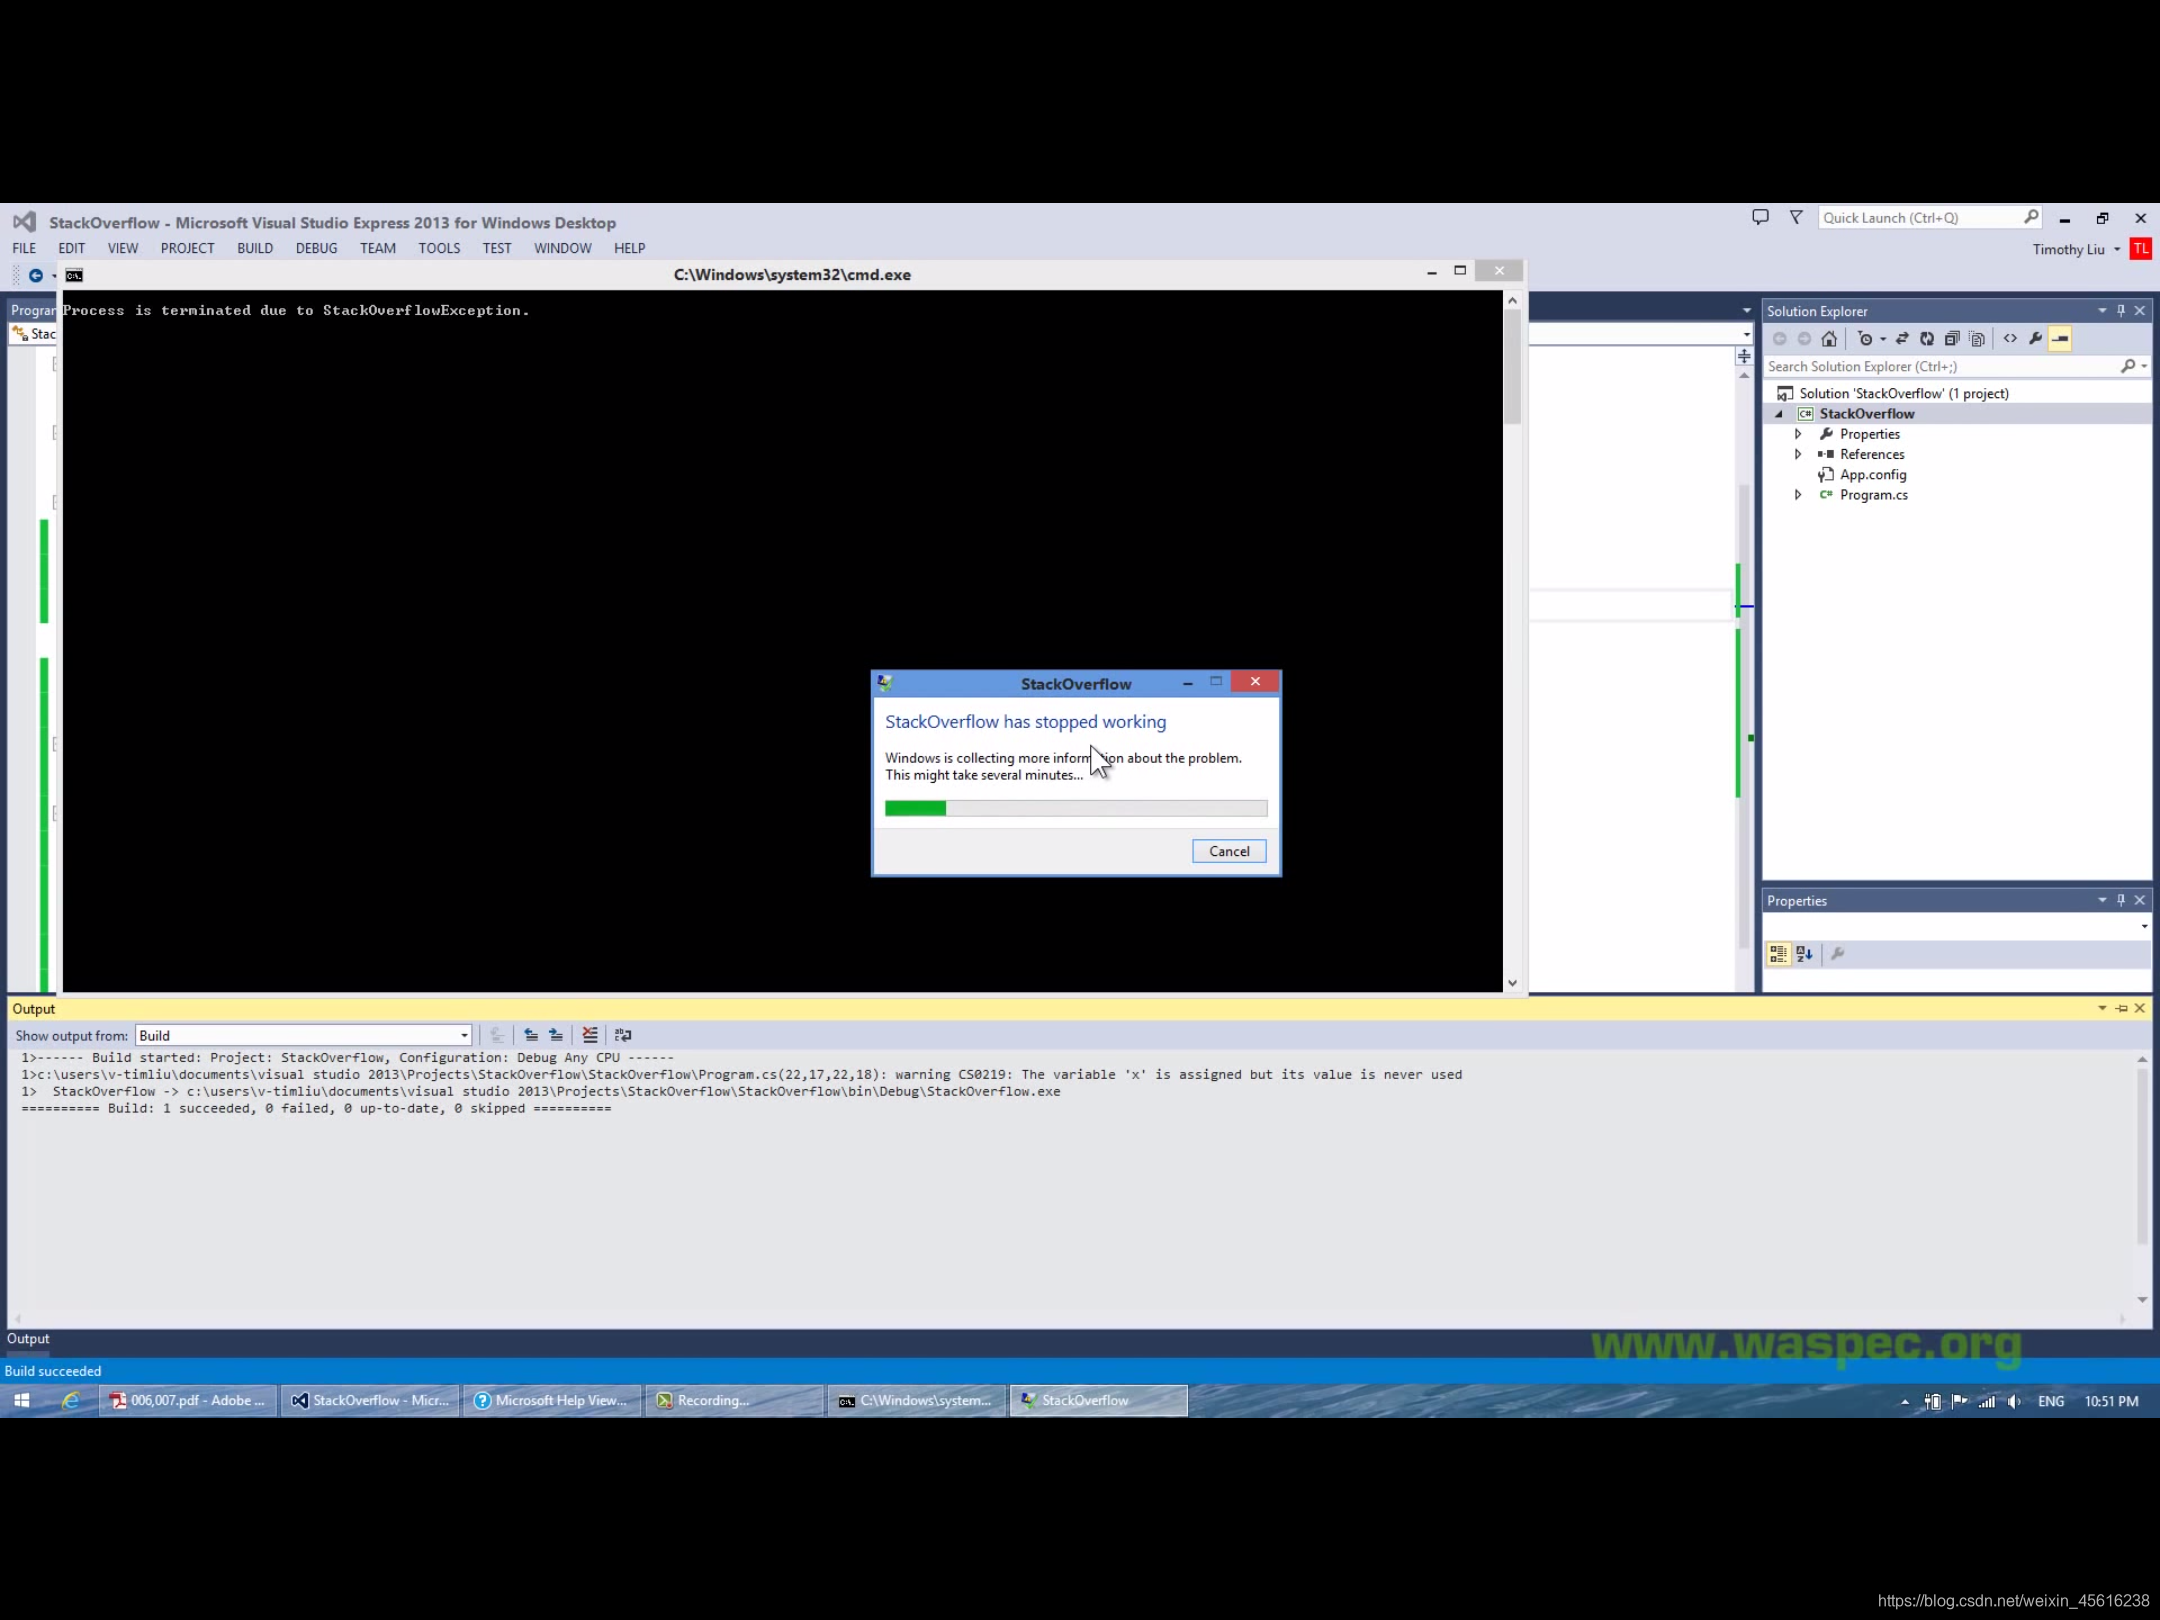Open the Properties object selector dropdown
The width and height of the screenshot is (2160, 1620).
(x=2144, y=926)
